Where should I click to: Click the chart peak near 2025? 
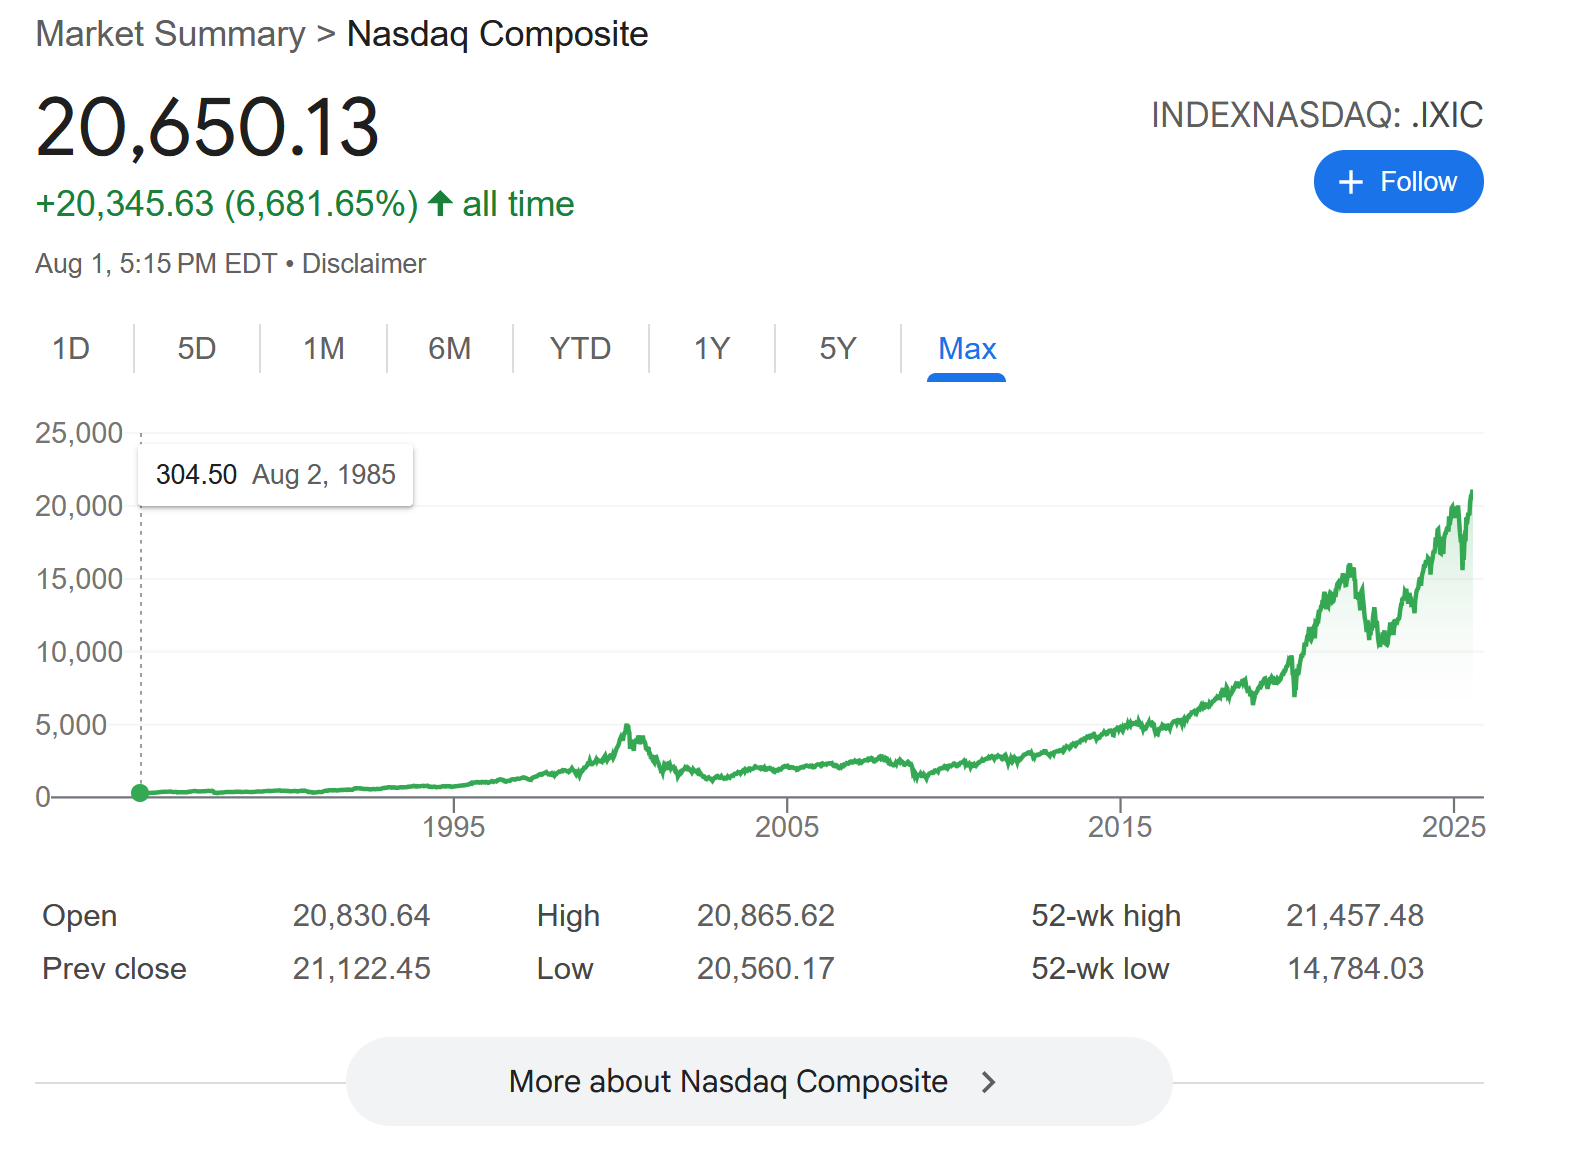[1471, 493]
